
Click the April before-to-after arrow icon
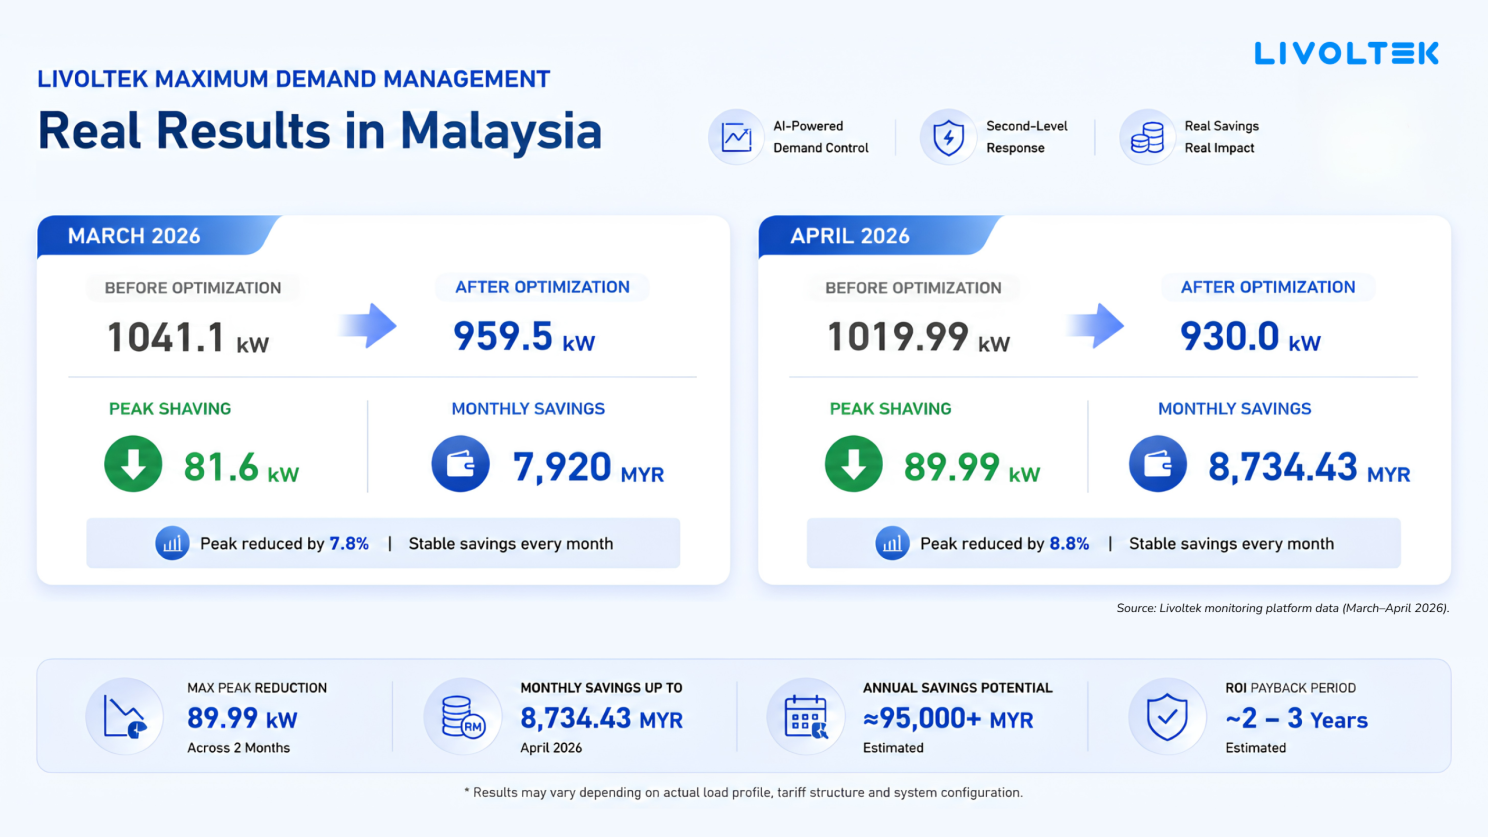[x=1095, y=325]
